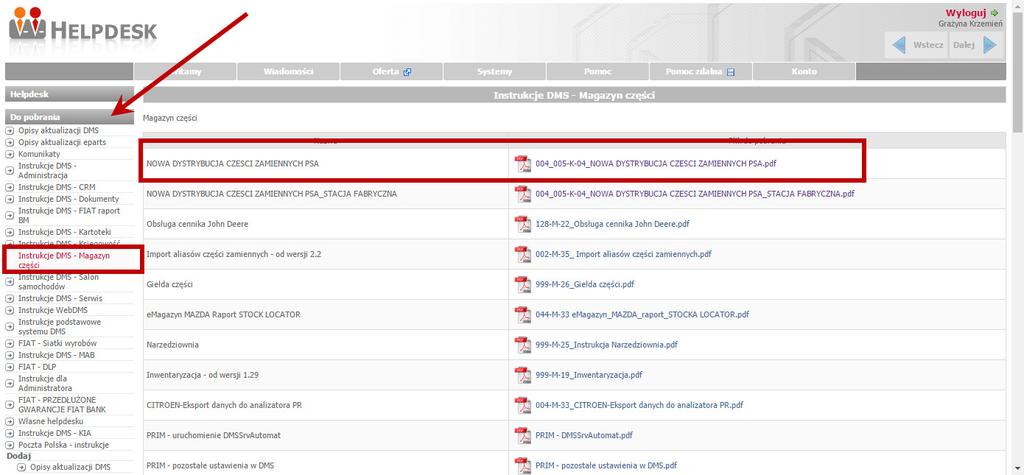Open the Pomoc tab
This screenshot has width=1024, height=475.
click(x=598, y=72)
